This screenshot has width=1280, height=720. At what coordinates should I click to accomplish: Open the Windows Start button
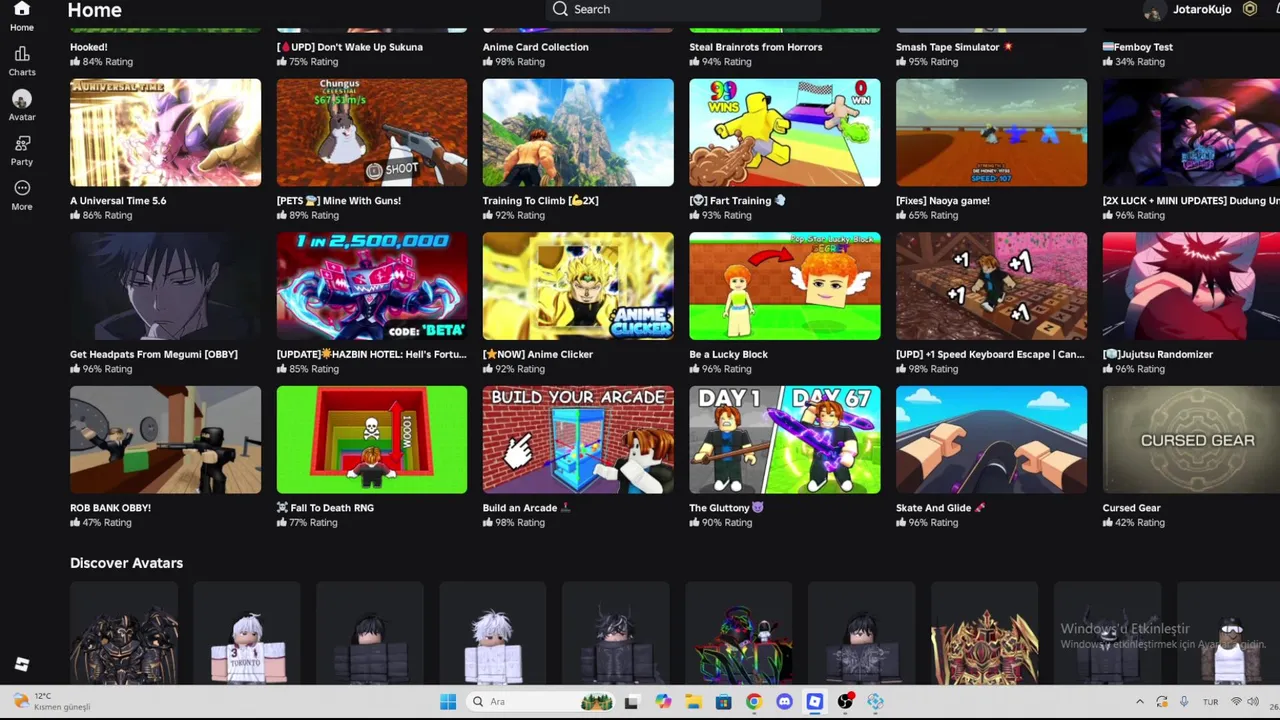[x=448, y=702]
